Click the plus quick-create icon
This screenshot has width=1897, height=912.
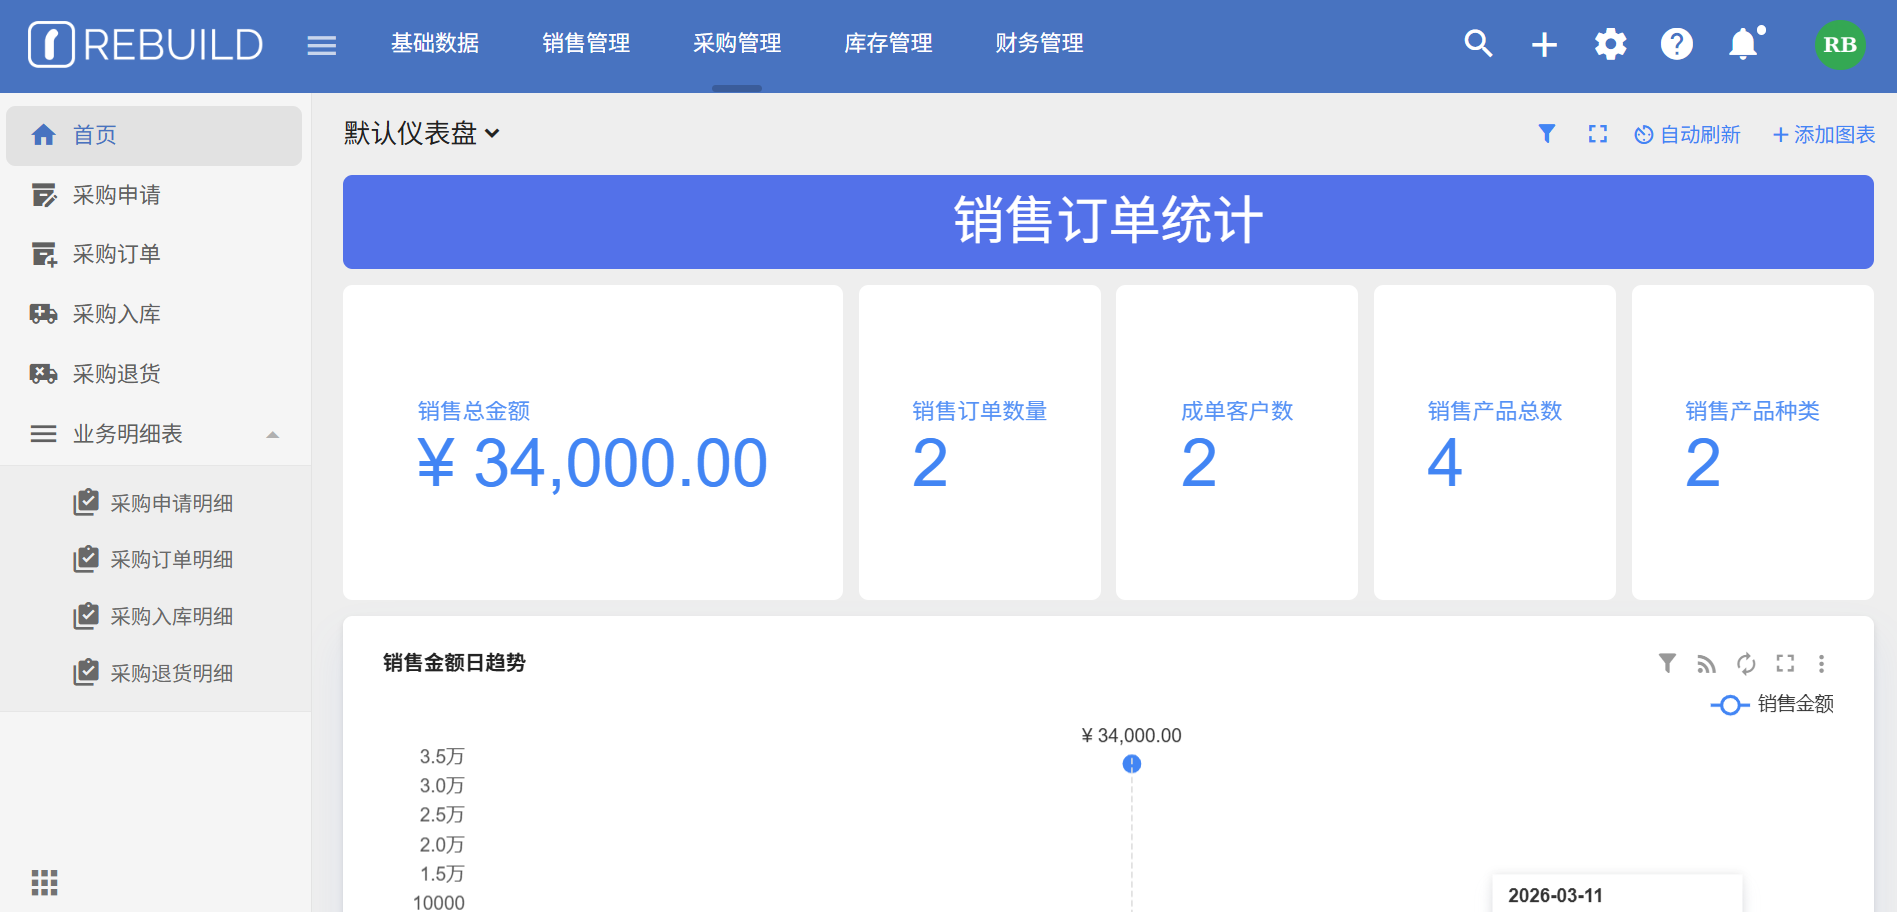(x=1544, y=44)
